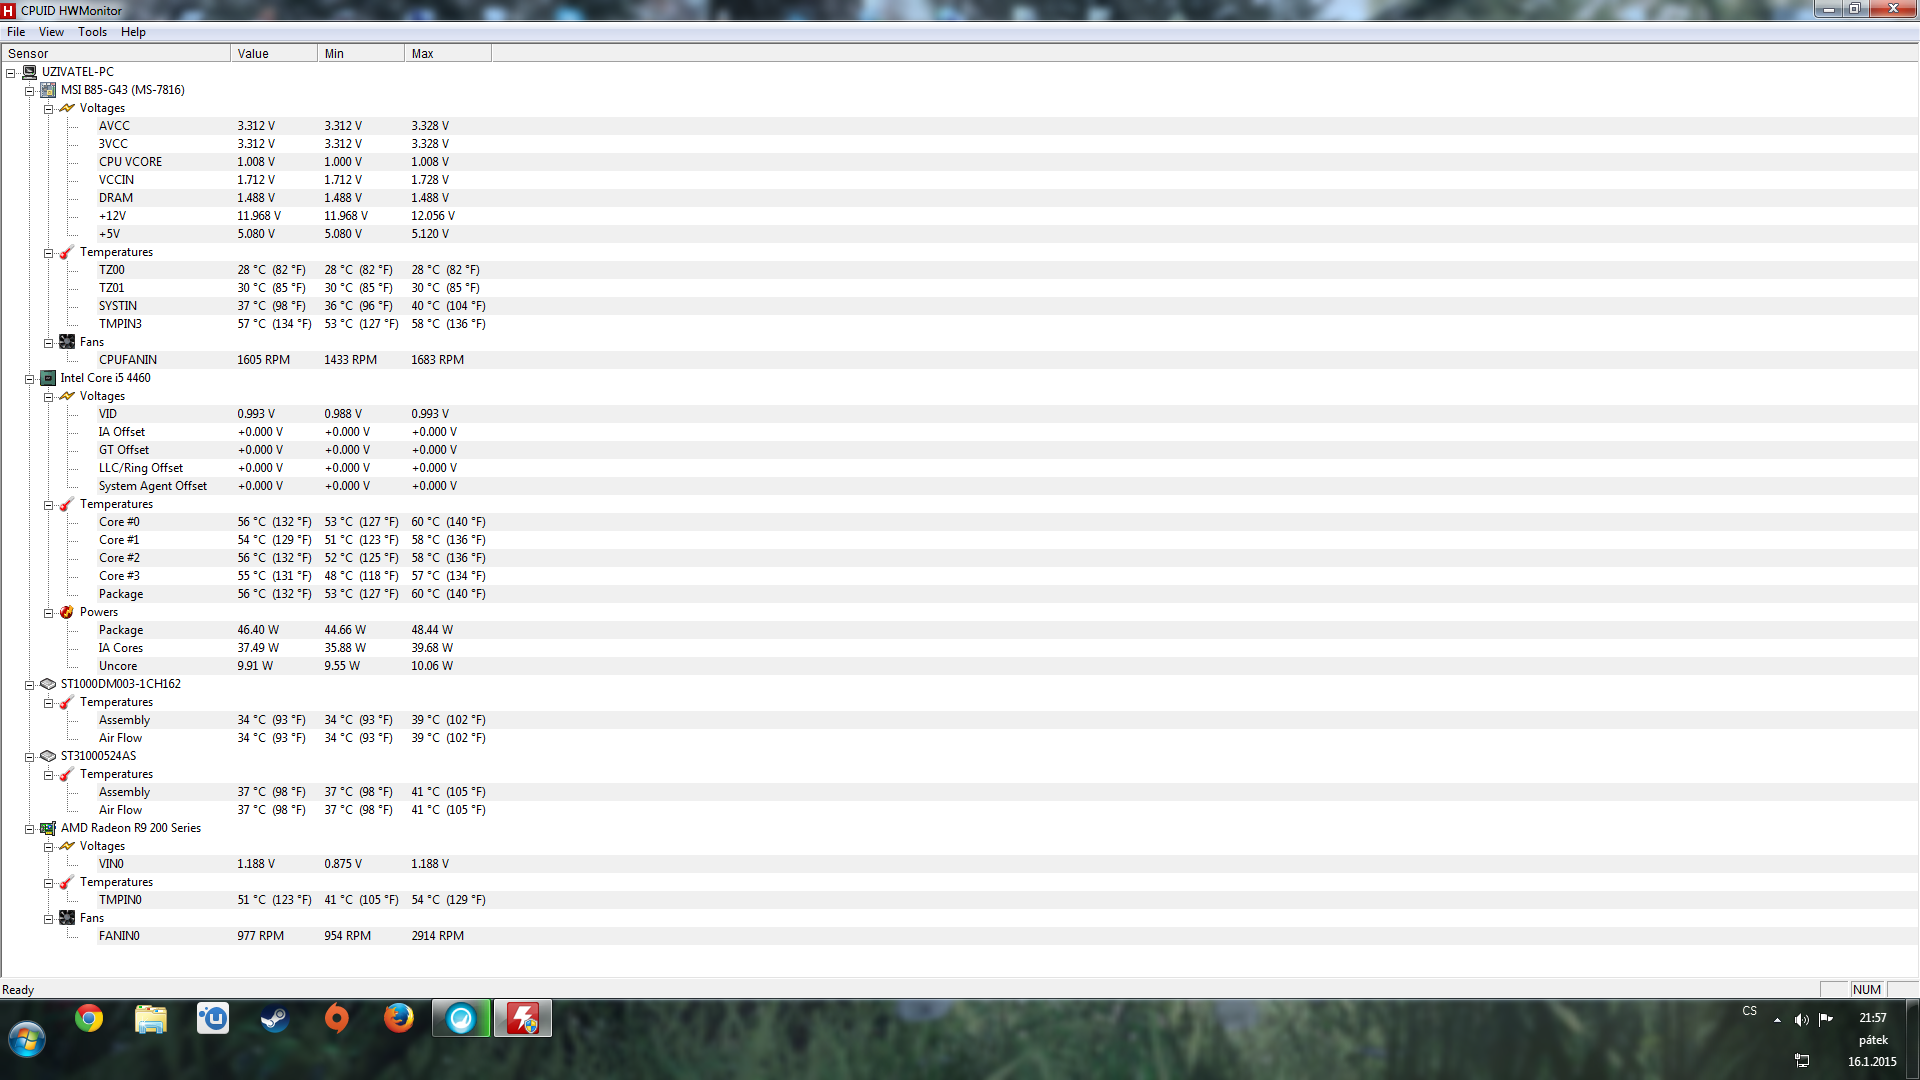Image resolution: width=1920 pixels, height=1080 pixels.
Task: Open Steam from the taskbar
Action: 275,1019
